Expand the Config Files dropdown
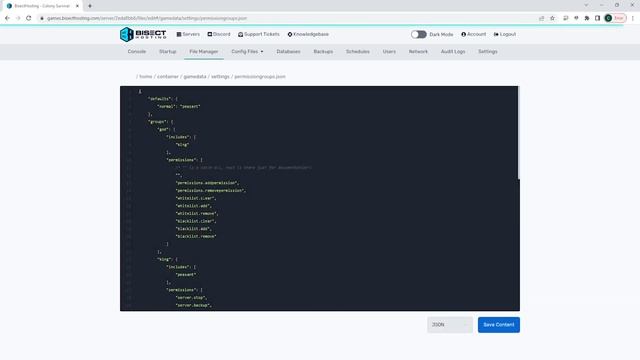This screenshot has width=640, height=360. pyautogui.click(x=247, y=52)
